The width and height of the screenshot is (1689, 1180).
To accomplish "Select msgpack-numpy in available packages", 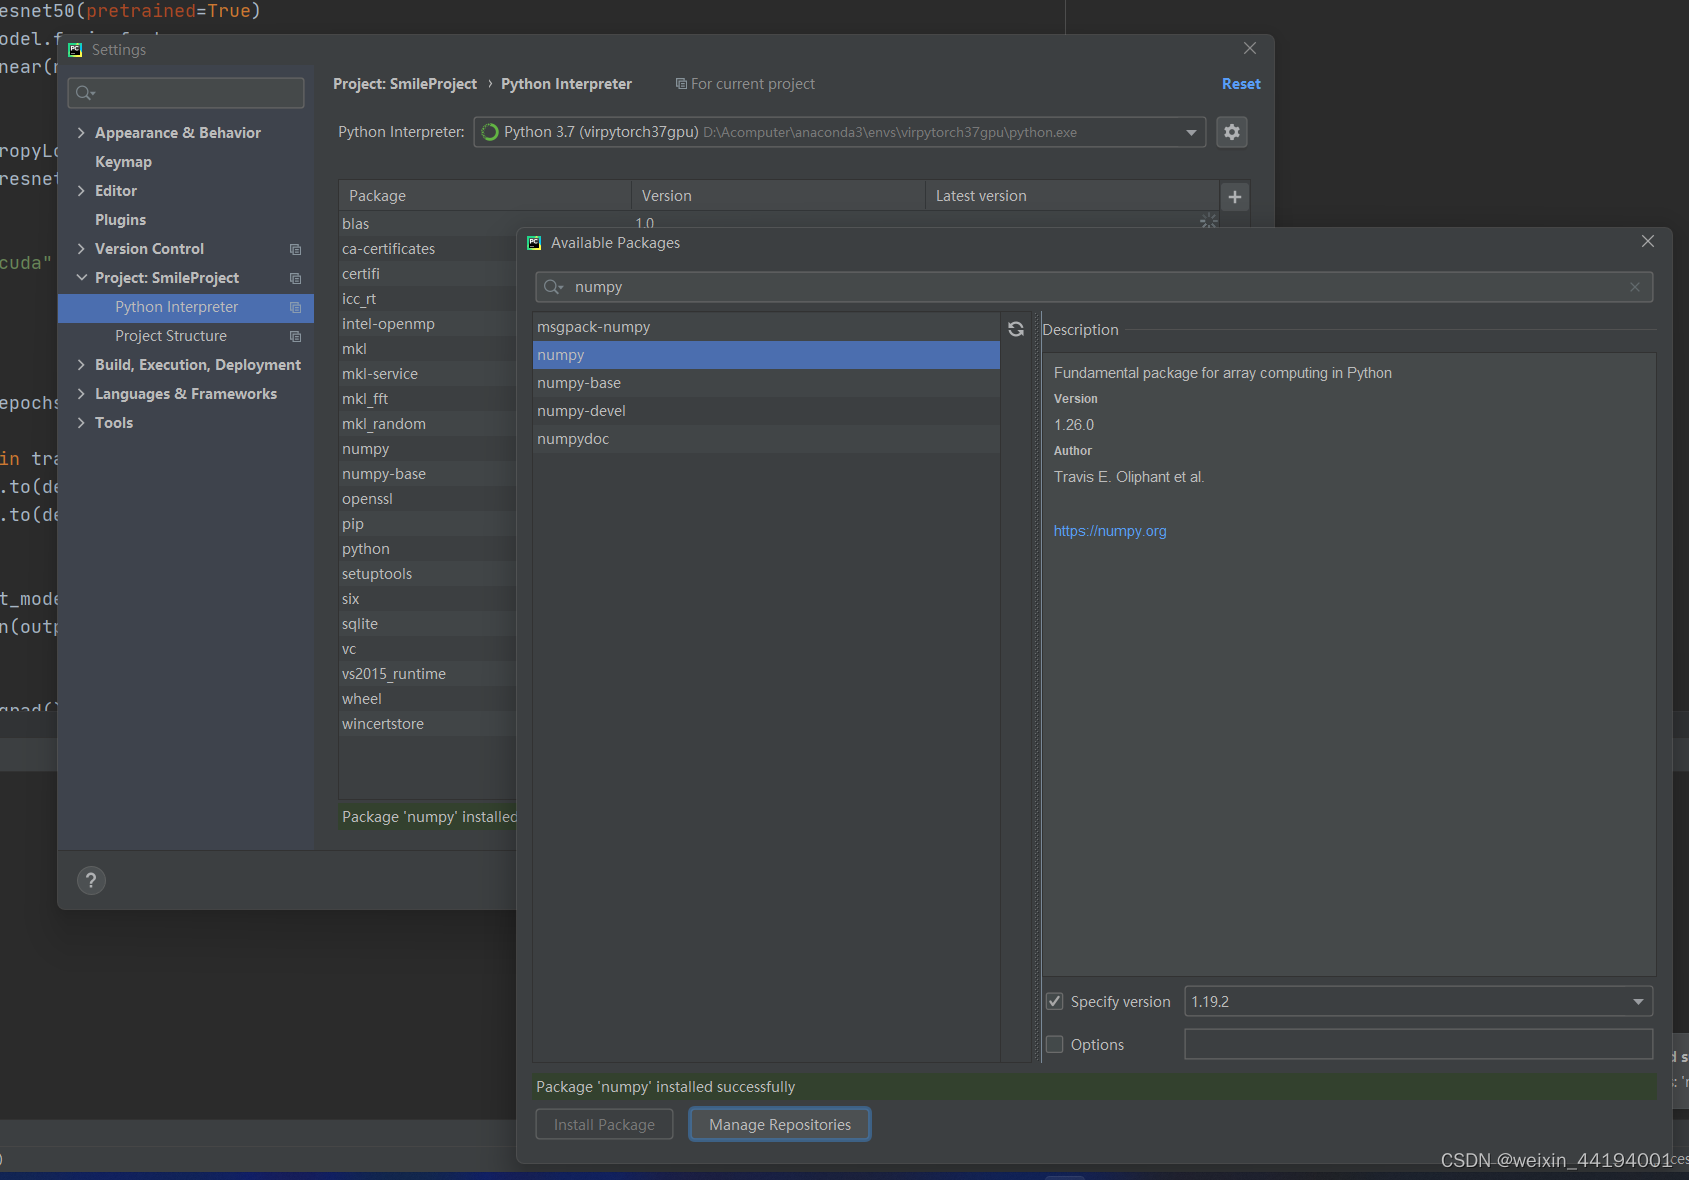I will (766, 327).
